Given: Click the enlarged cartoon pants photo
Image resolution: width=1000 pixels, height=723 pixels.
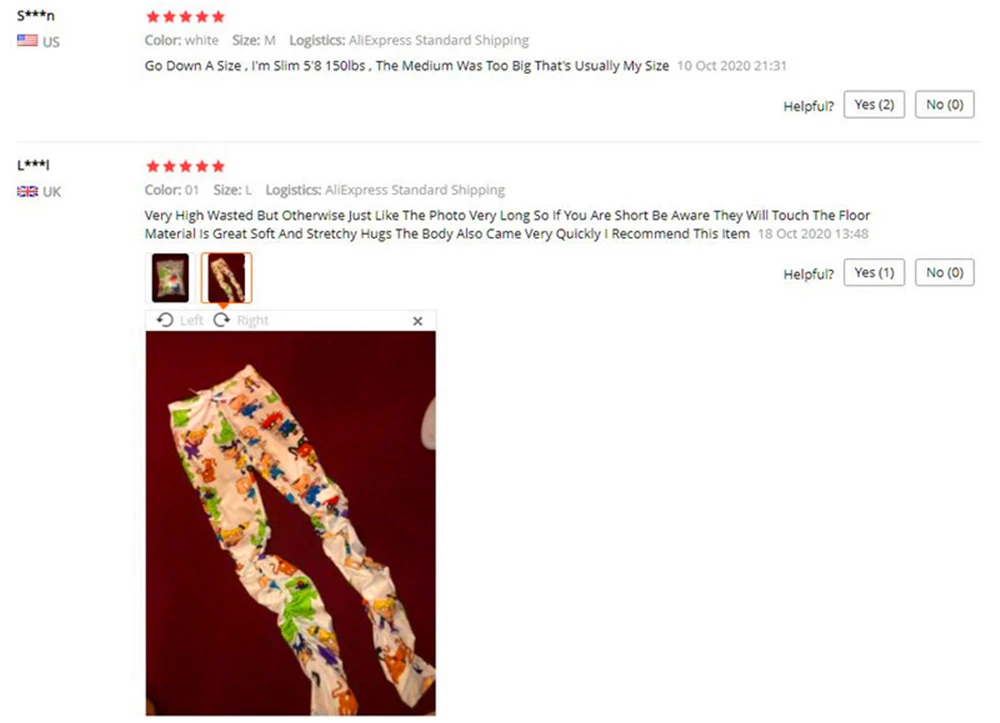Looking at the screenshot, I should 291,523.
